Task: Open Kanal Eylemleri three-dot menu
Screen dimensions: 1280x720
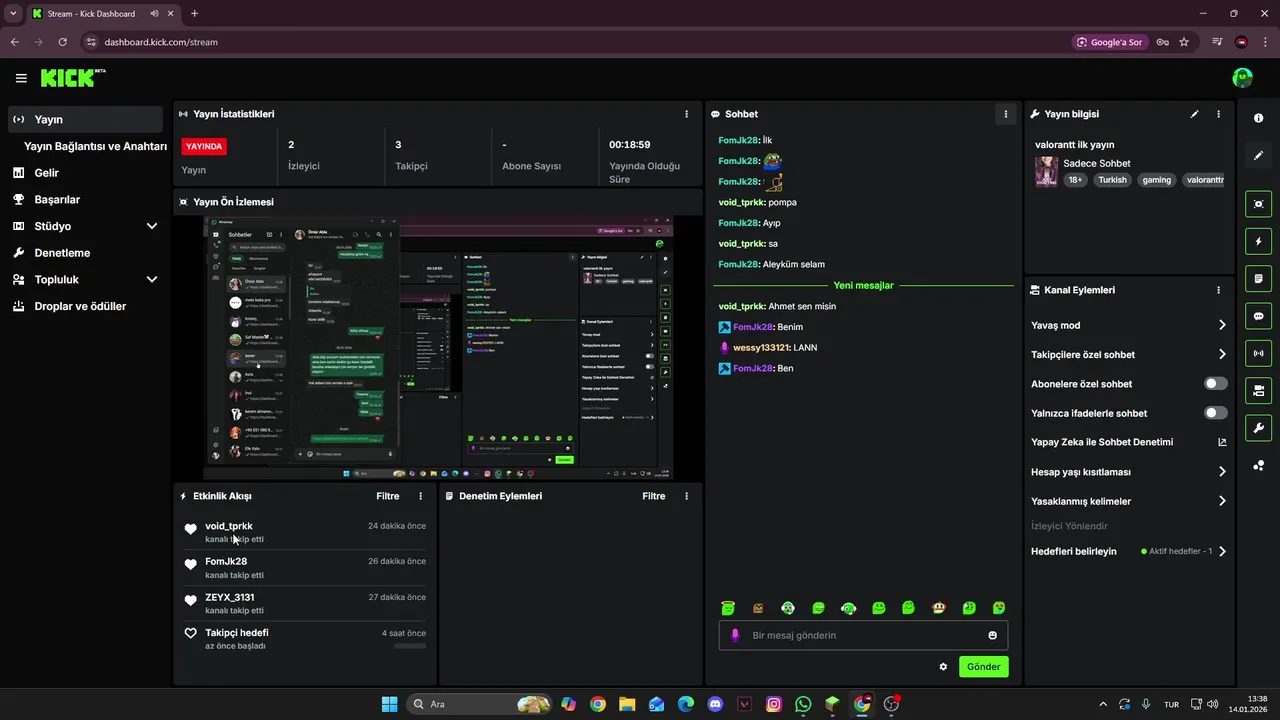Action: coord(1218,290)
